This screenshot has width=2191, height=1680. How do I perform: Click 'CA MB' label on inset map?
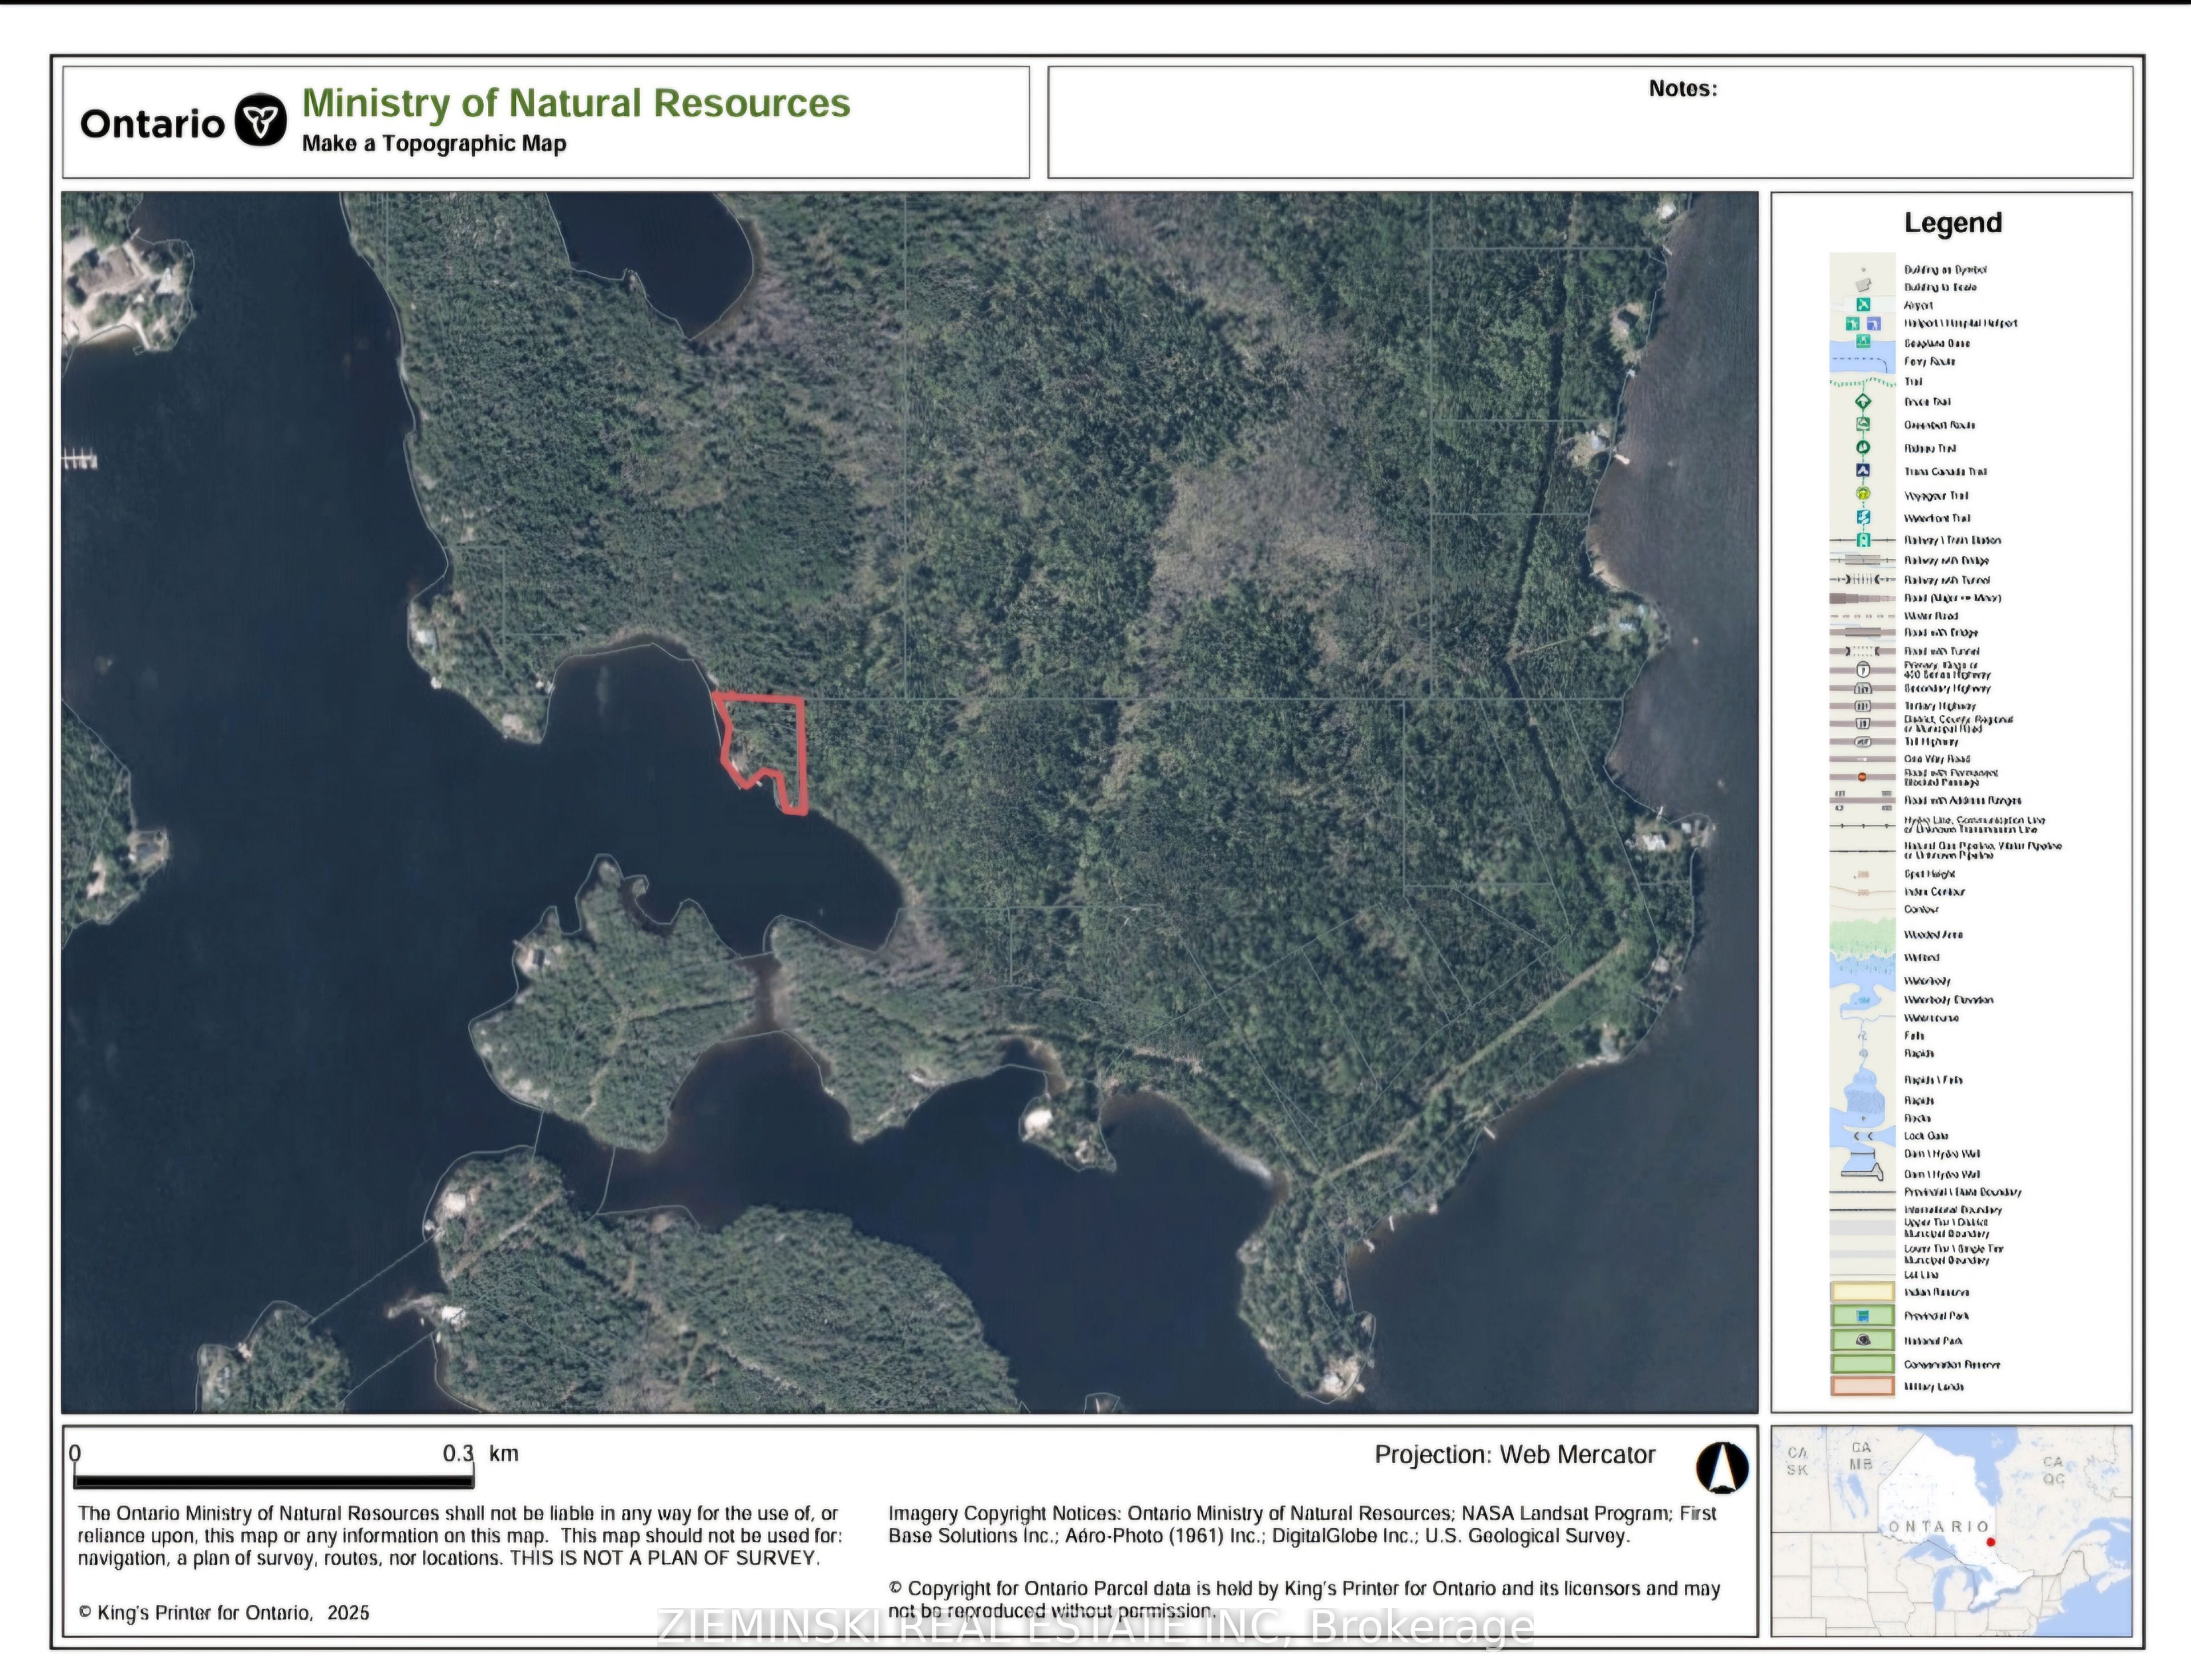click(1861, 1456)
